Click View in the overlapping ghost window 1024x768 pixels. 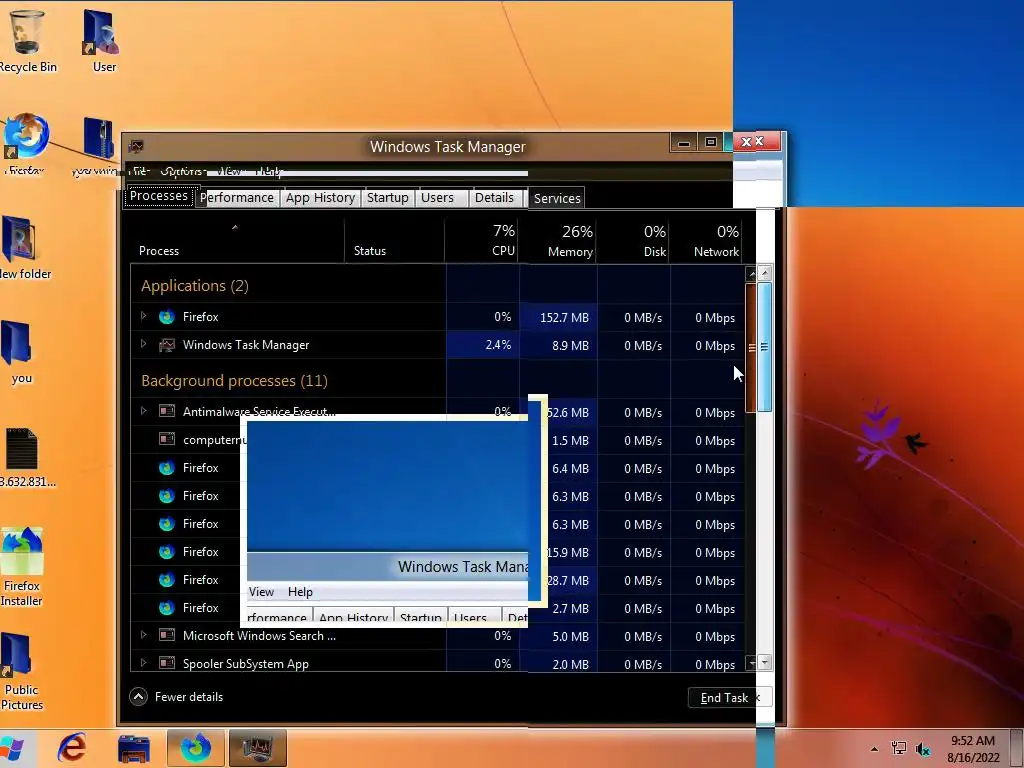click(x=261, y=592)
